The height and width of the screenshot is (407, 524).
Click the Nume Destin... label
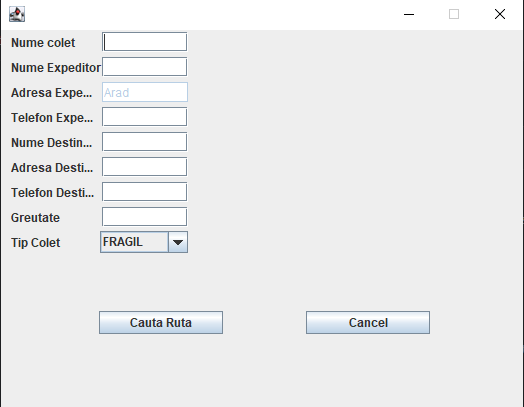pyautogui.click(x=51, y=143)
